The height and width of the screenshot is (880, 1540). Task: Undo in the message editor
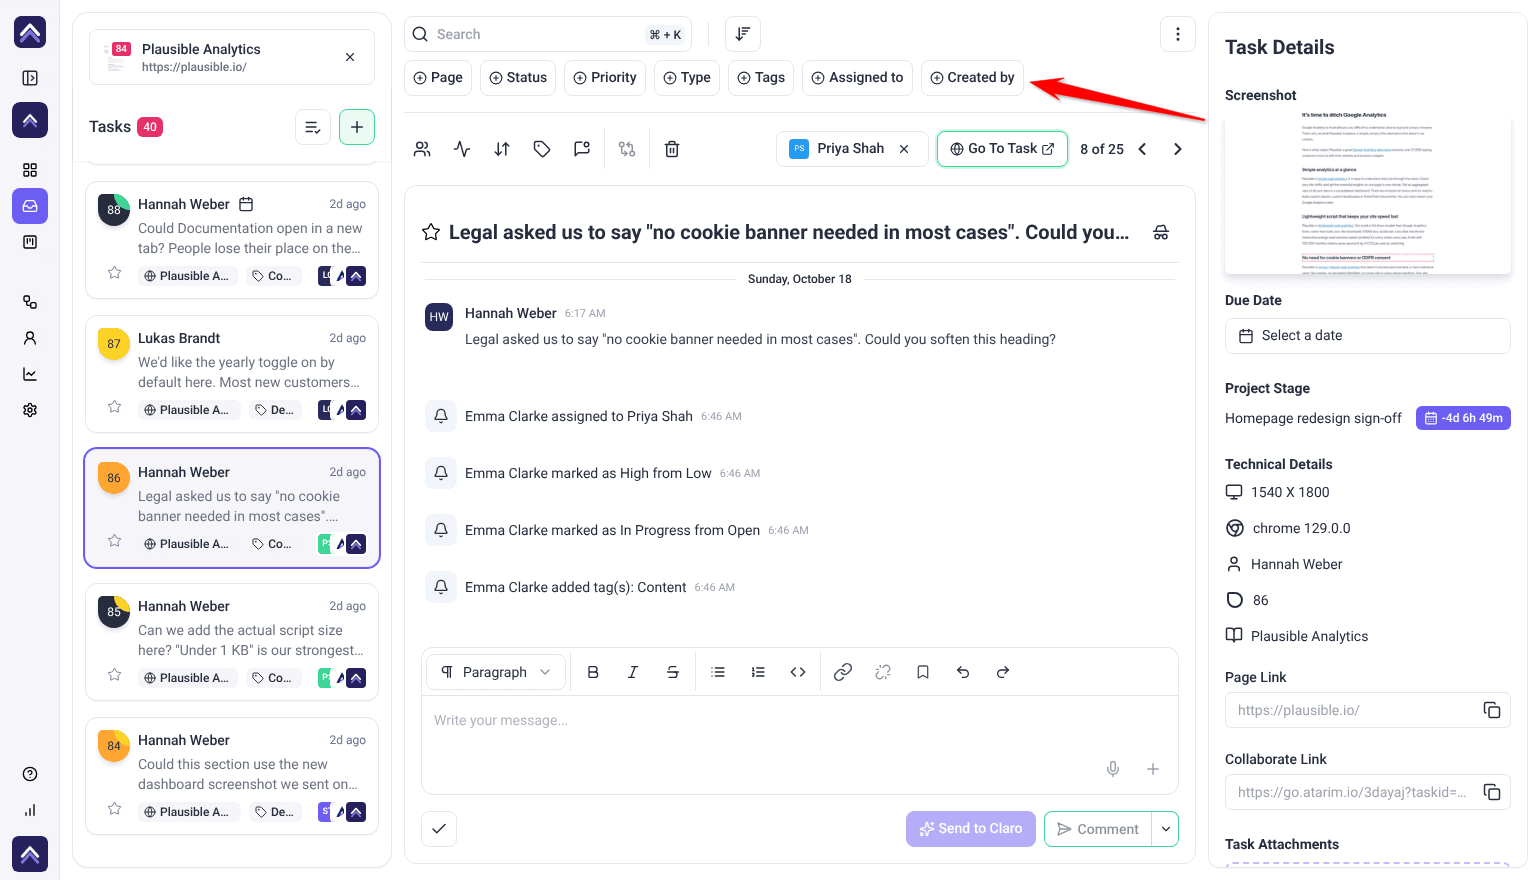963,672
